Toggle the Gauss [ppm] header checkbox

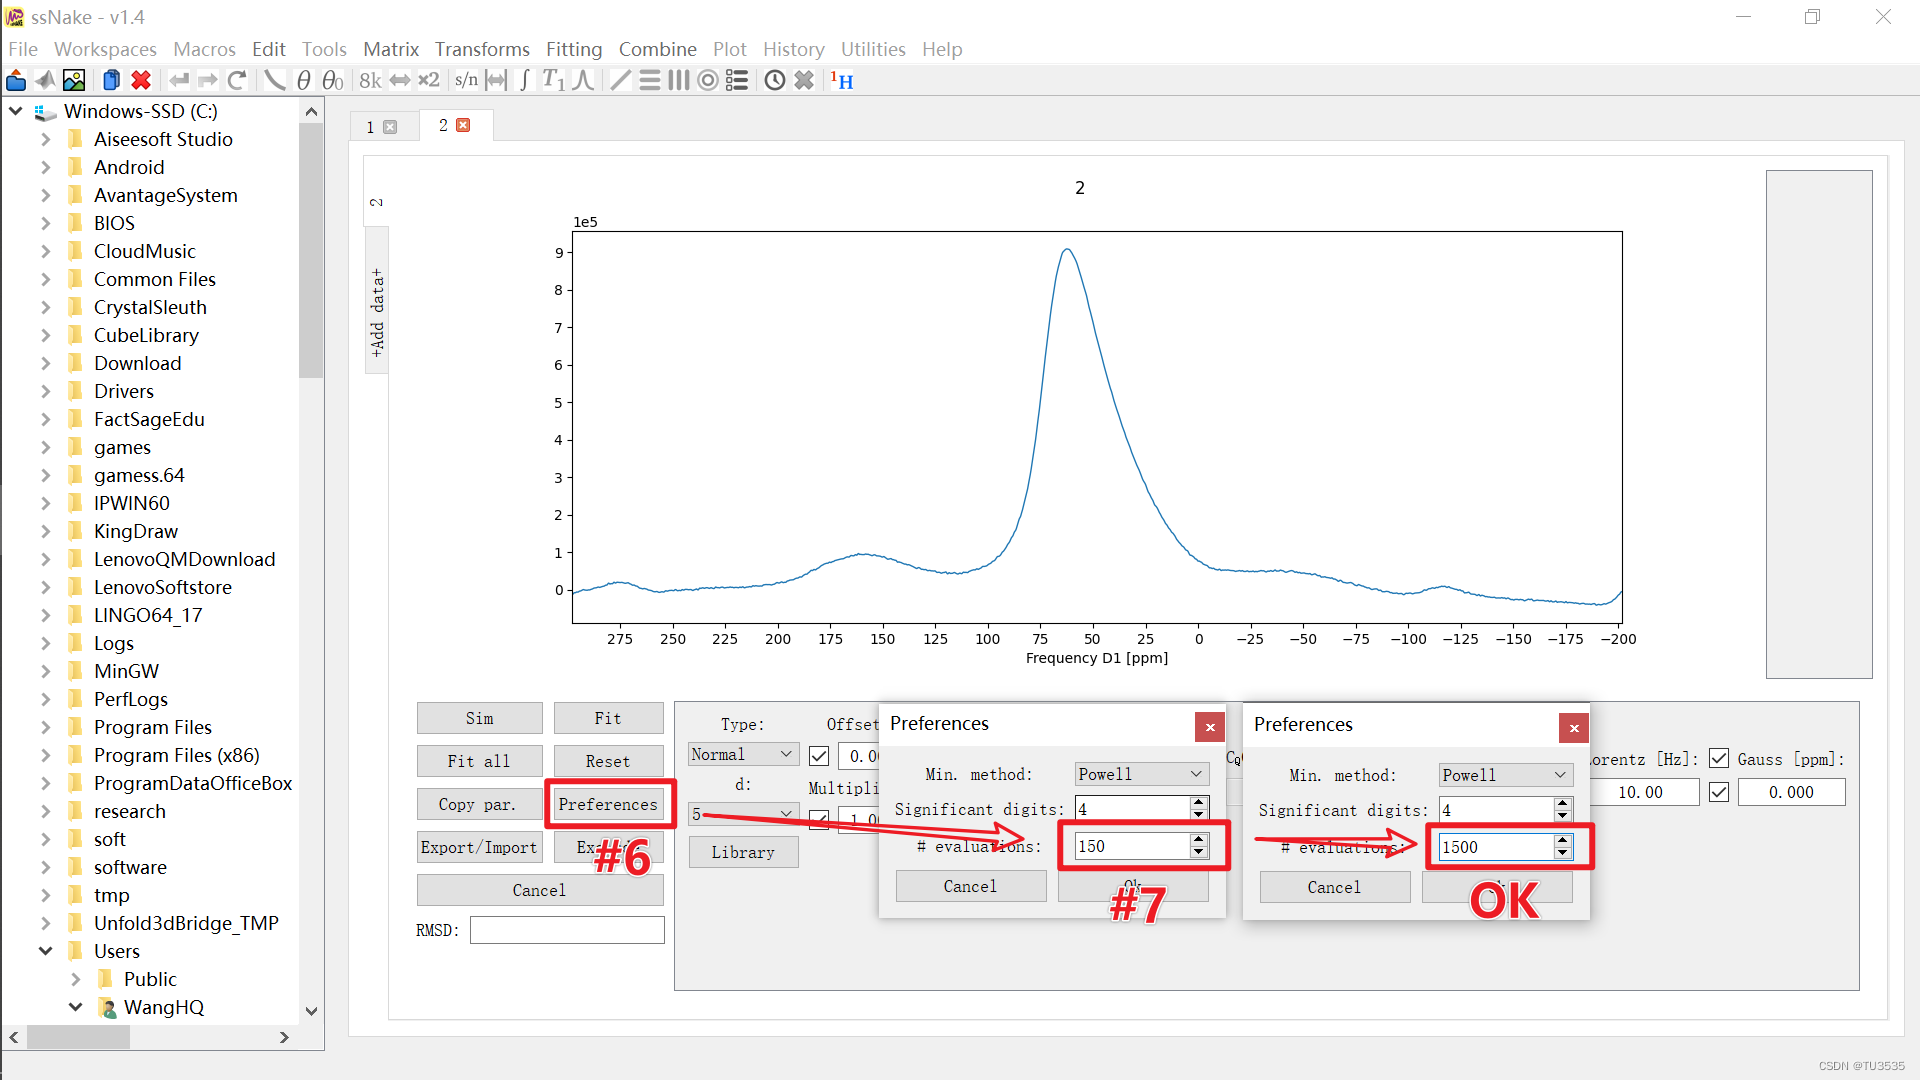click(x=1719, y=759)
